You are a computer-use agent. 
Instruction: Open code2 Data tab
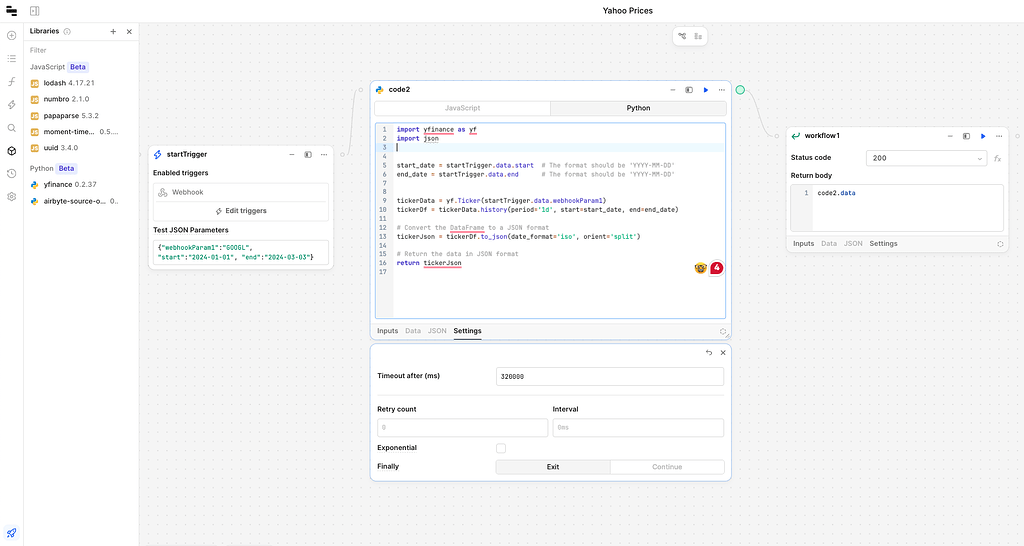[413, 331]
